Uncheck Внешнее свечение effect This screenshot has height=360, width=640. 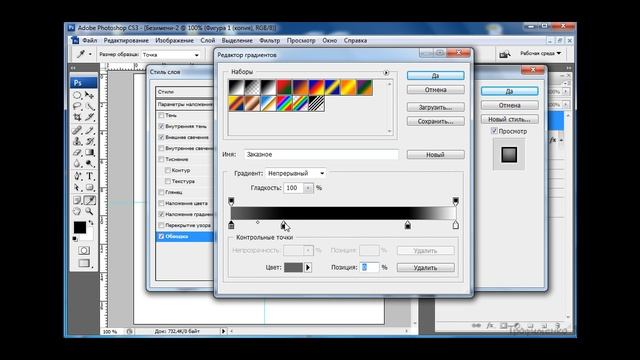pos(161,138)
